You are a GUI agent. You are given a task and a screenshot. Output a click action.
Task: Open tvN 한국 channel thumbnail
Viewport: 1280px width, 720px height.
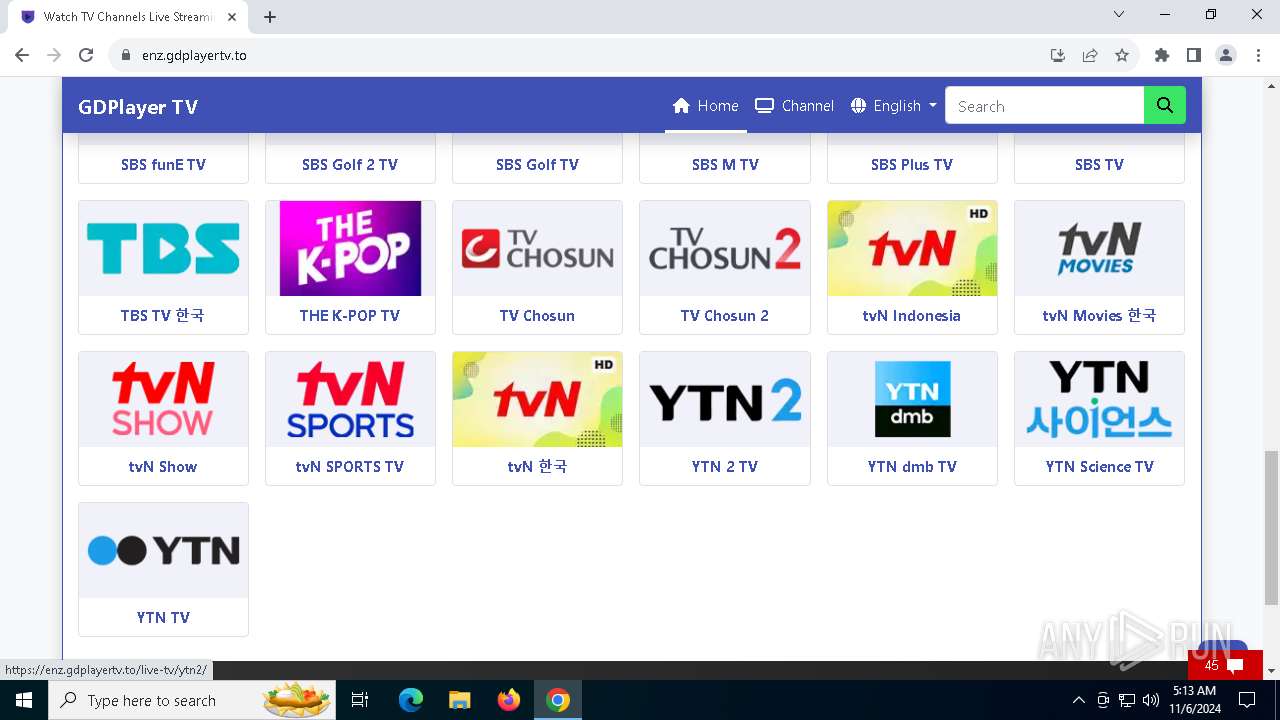click(x=537, y=399)
